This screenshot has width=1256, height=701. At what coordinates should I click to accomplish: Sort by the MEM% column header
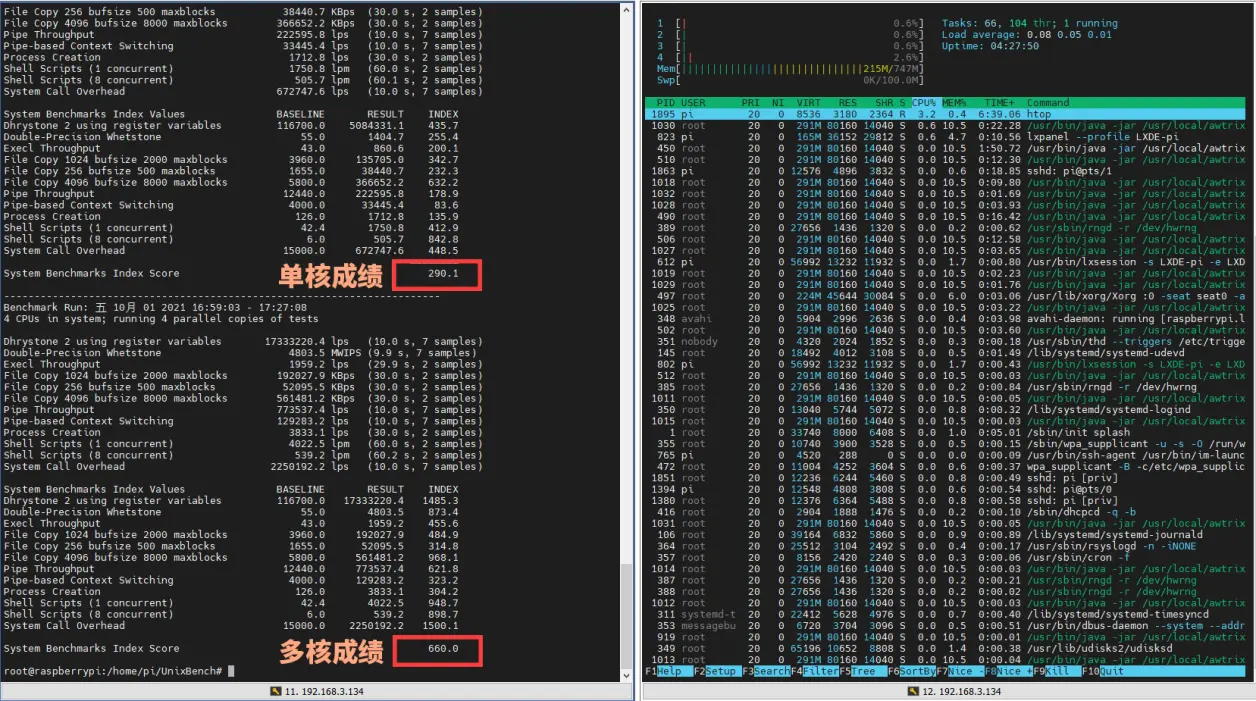coord(954,102)
